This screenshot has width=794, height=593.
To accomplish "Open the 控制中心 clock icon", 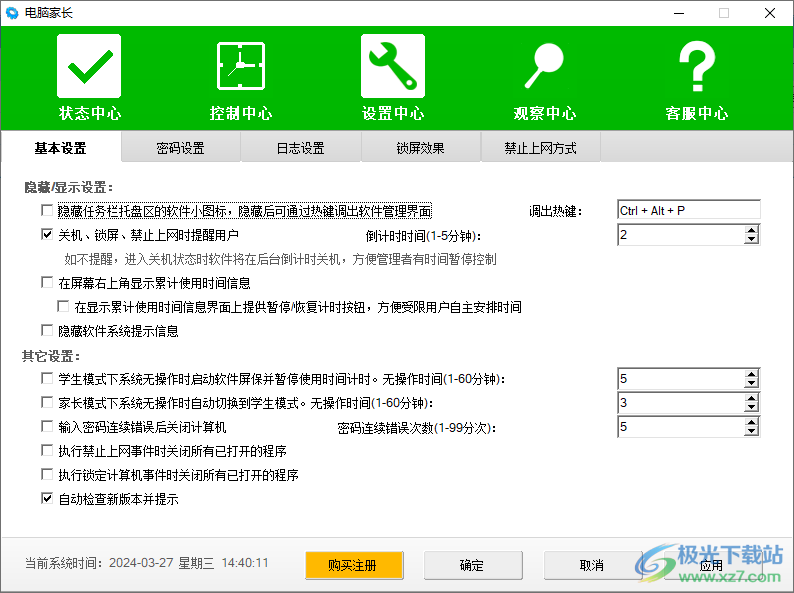I will (241, 66).
